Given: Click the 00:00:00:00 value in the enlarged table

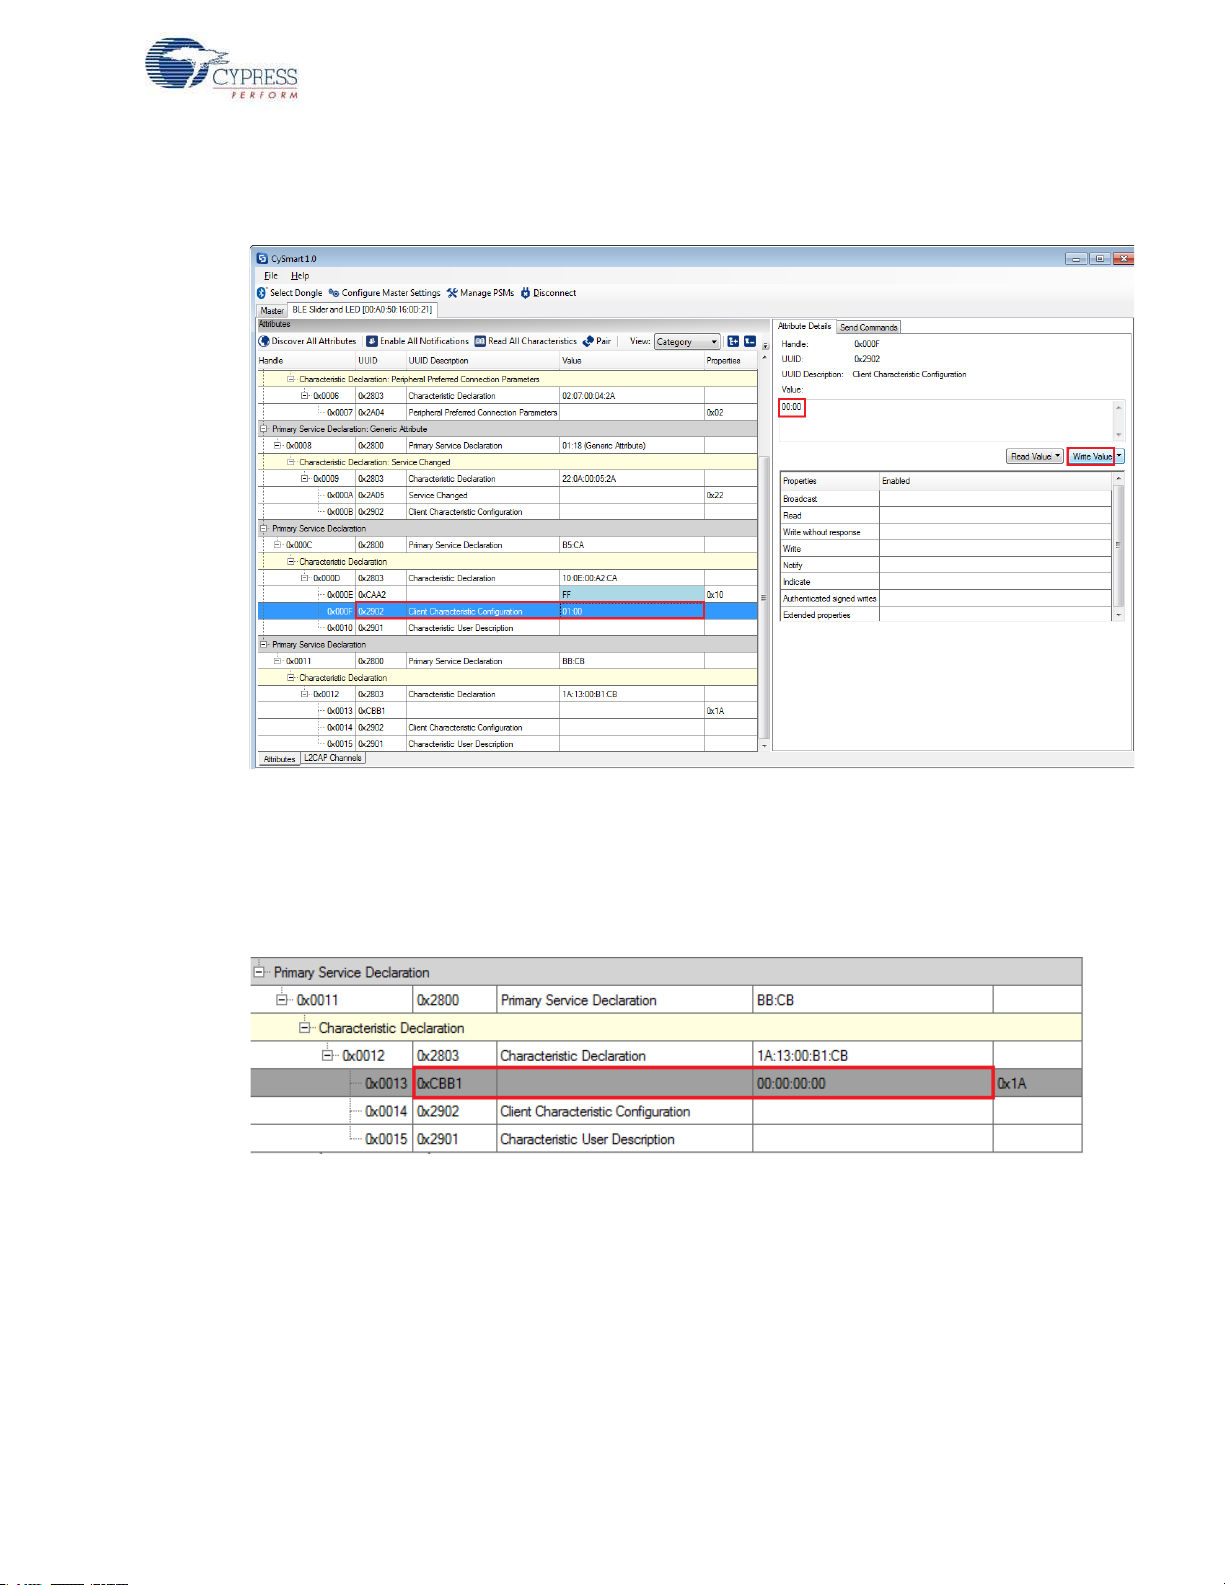Looking at the screenshot, I should pyautogui.click(x=791, y=1083).
